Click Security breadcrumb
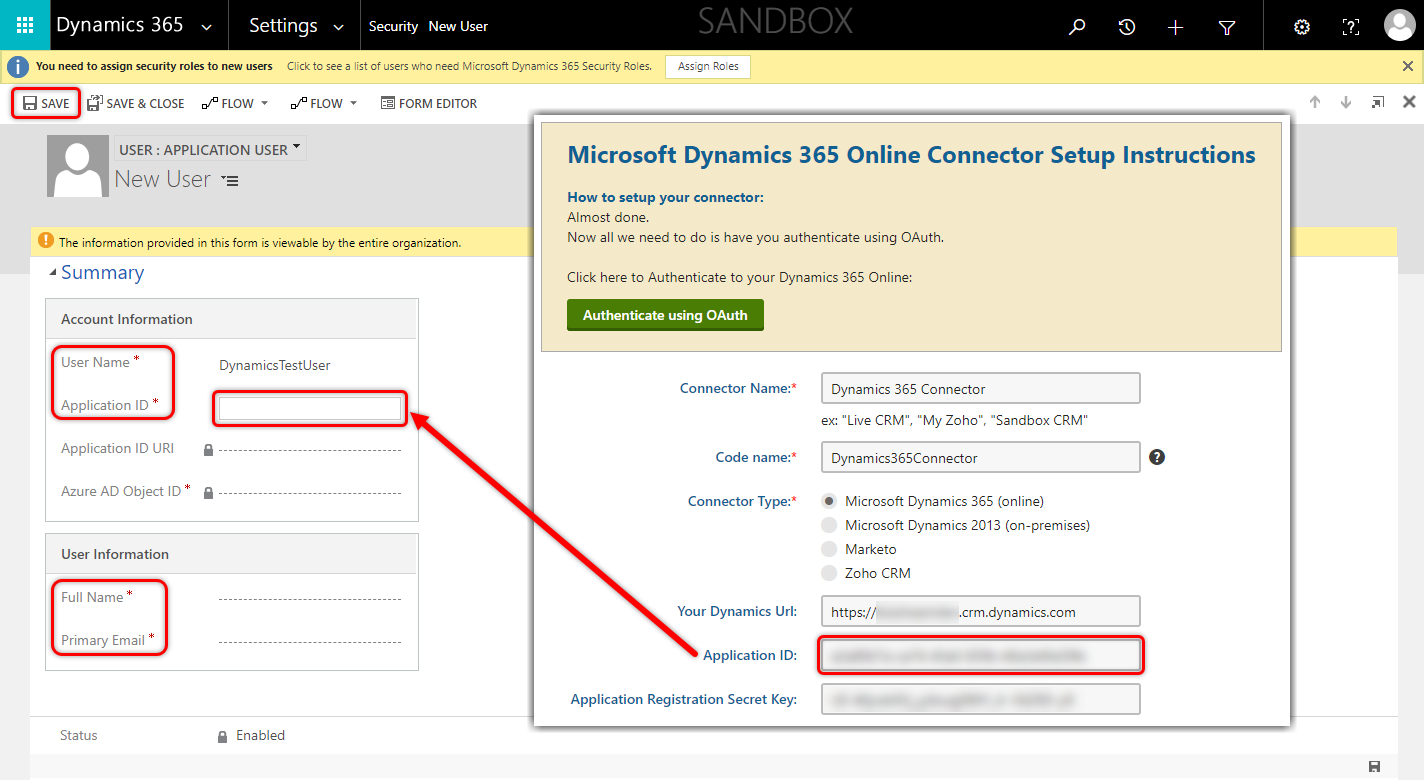The width and height of the screenshot is (1424, 780). point(393,27)
